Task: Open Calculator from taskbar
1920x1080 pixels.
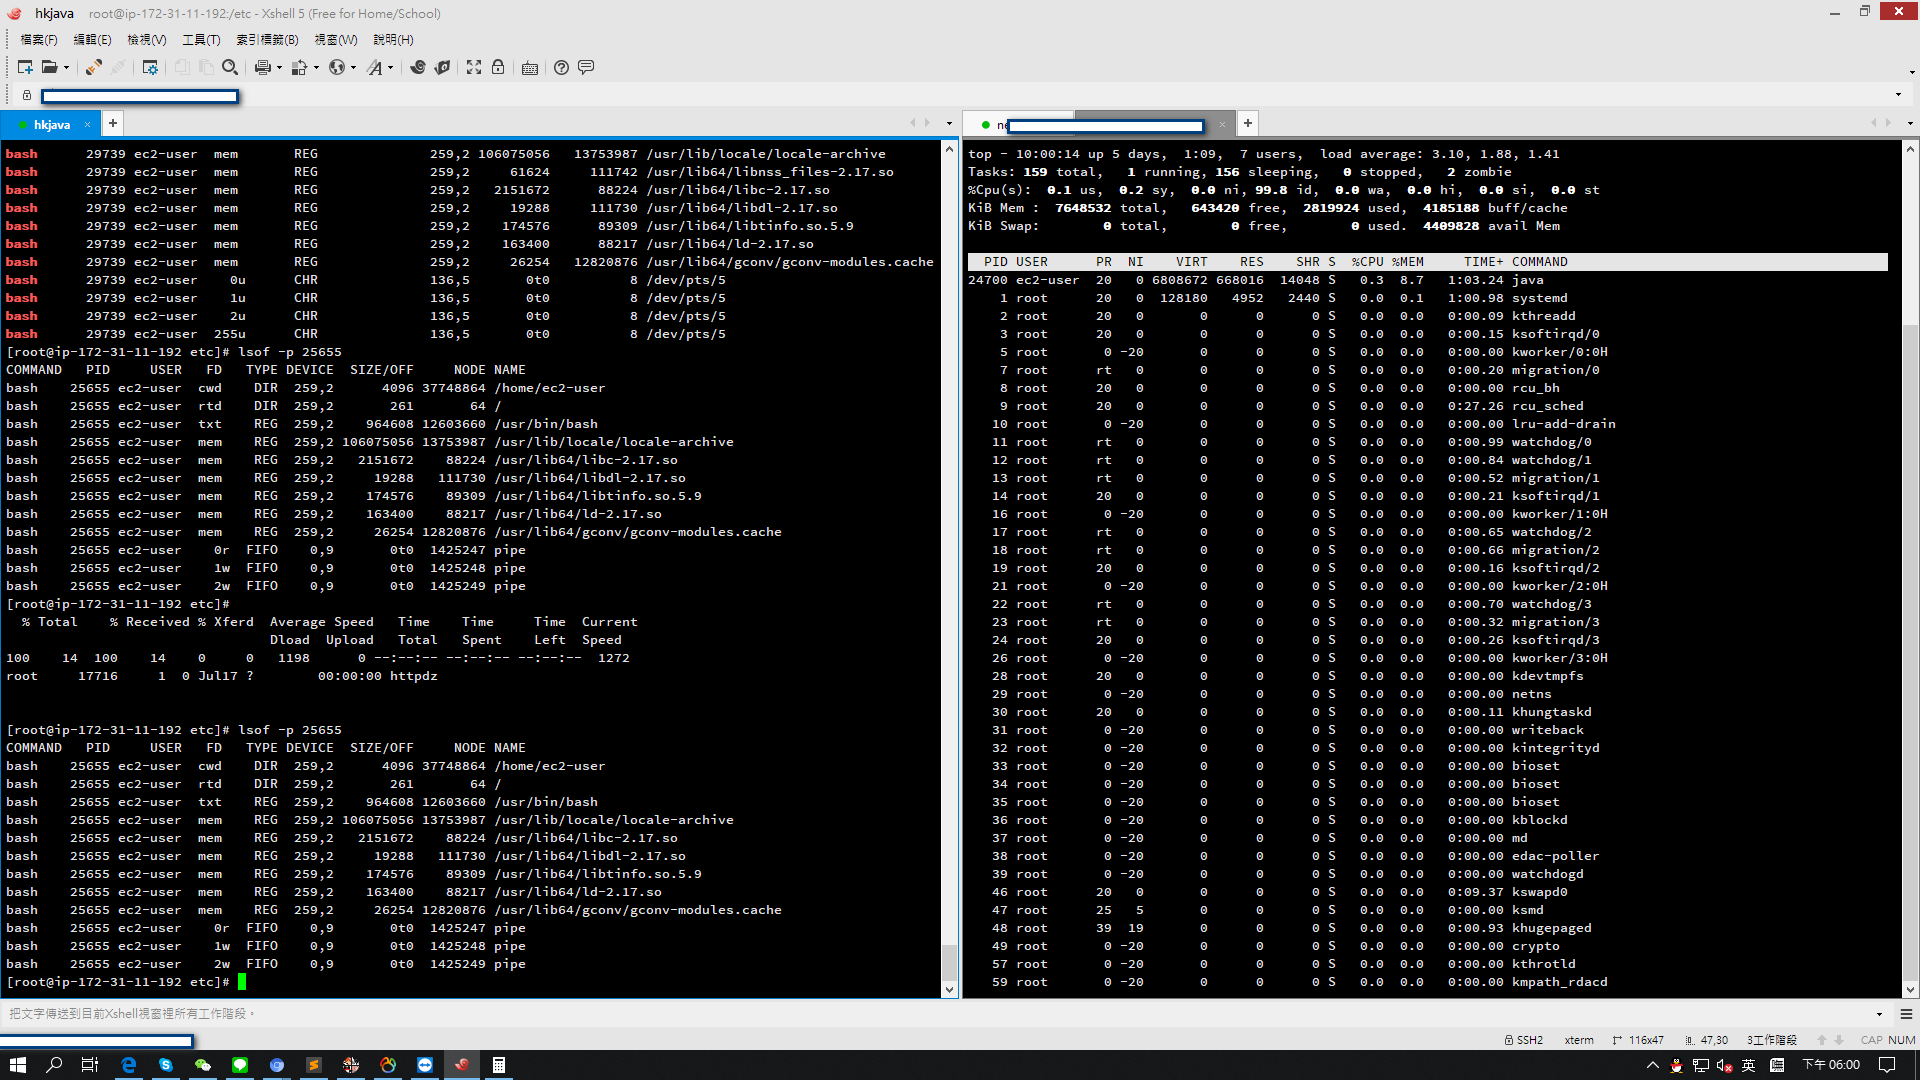Action: (x=499, y=1065)
